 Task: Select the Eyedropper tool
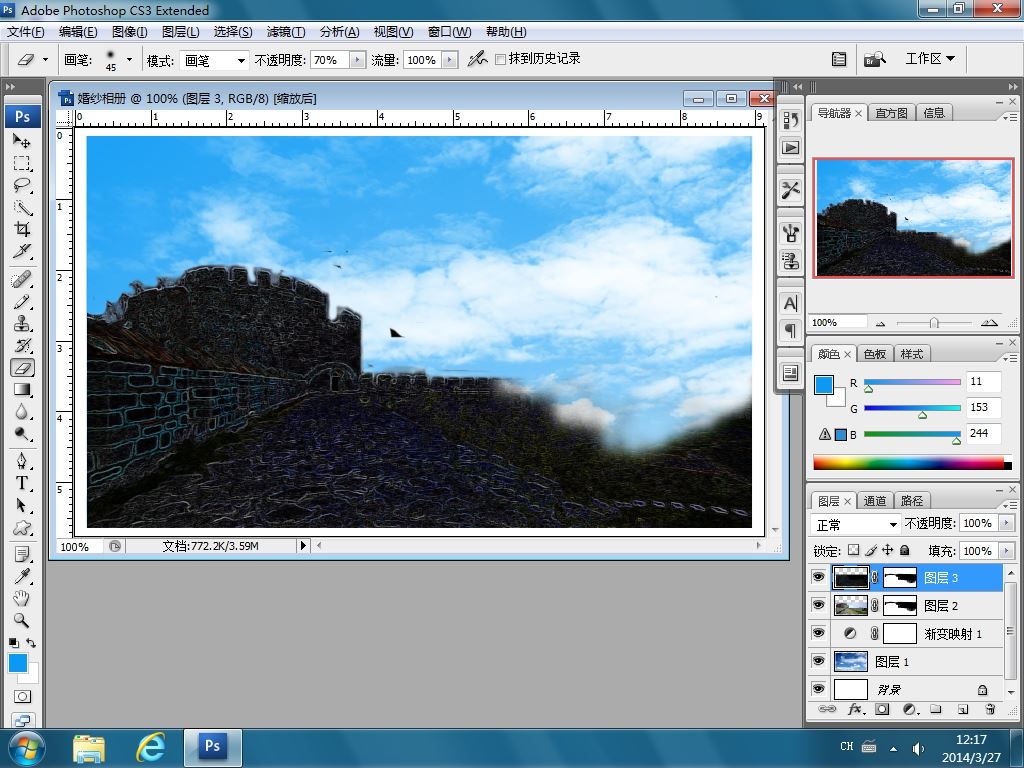22,577
